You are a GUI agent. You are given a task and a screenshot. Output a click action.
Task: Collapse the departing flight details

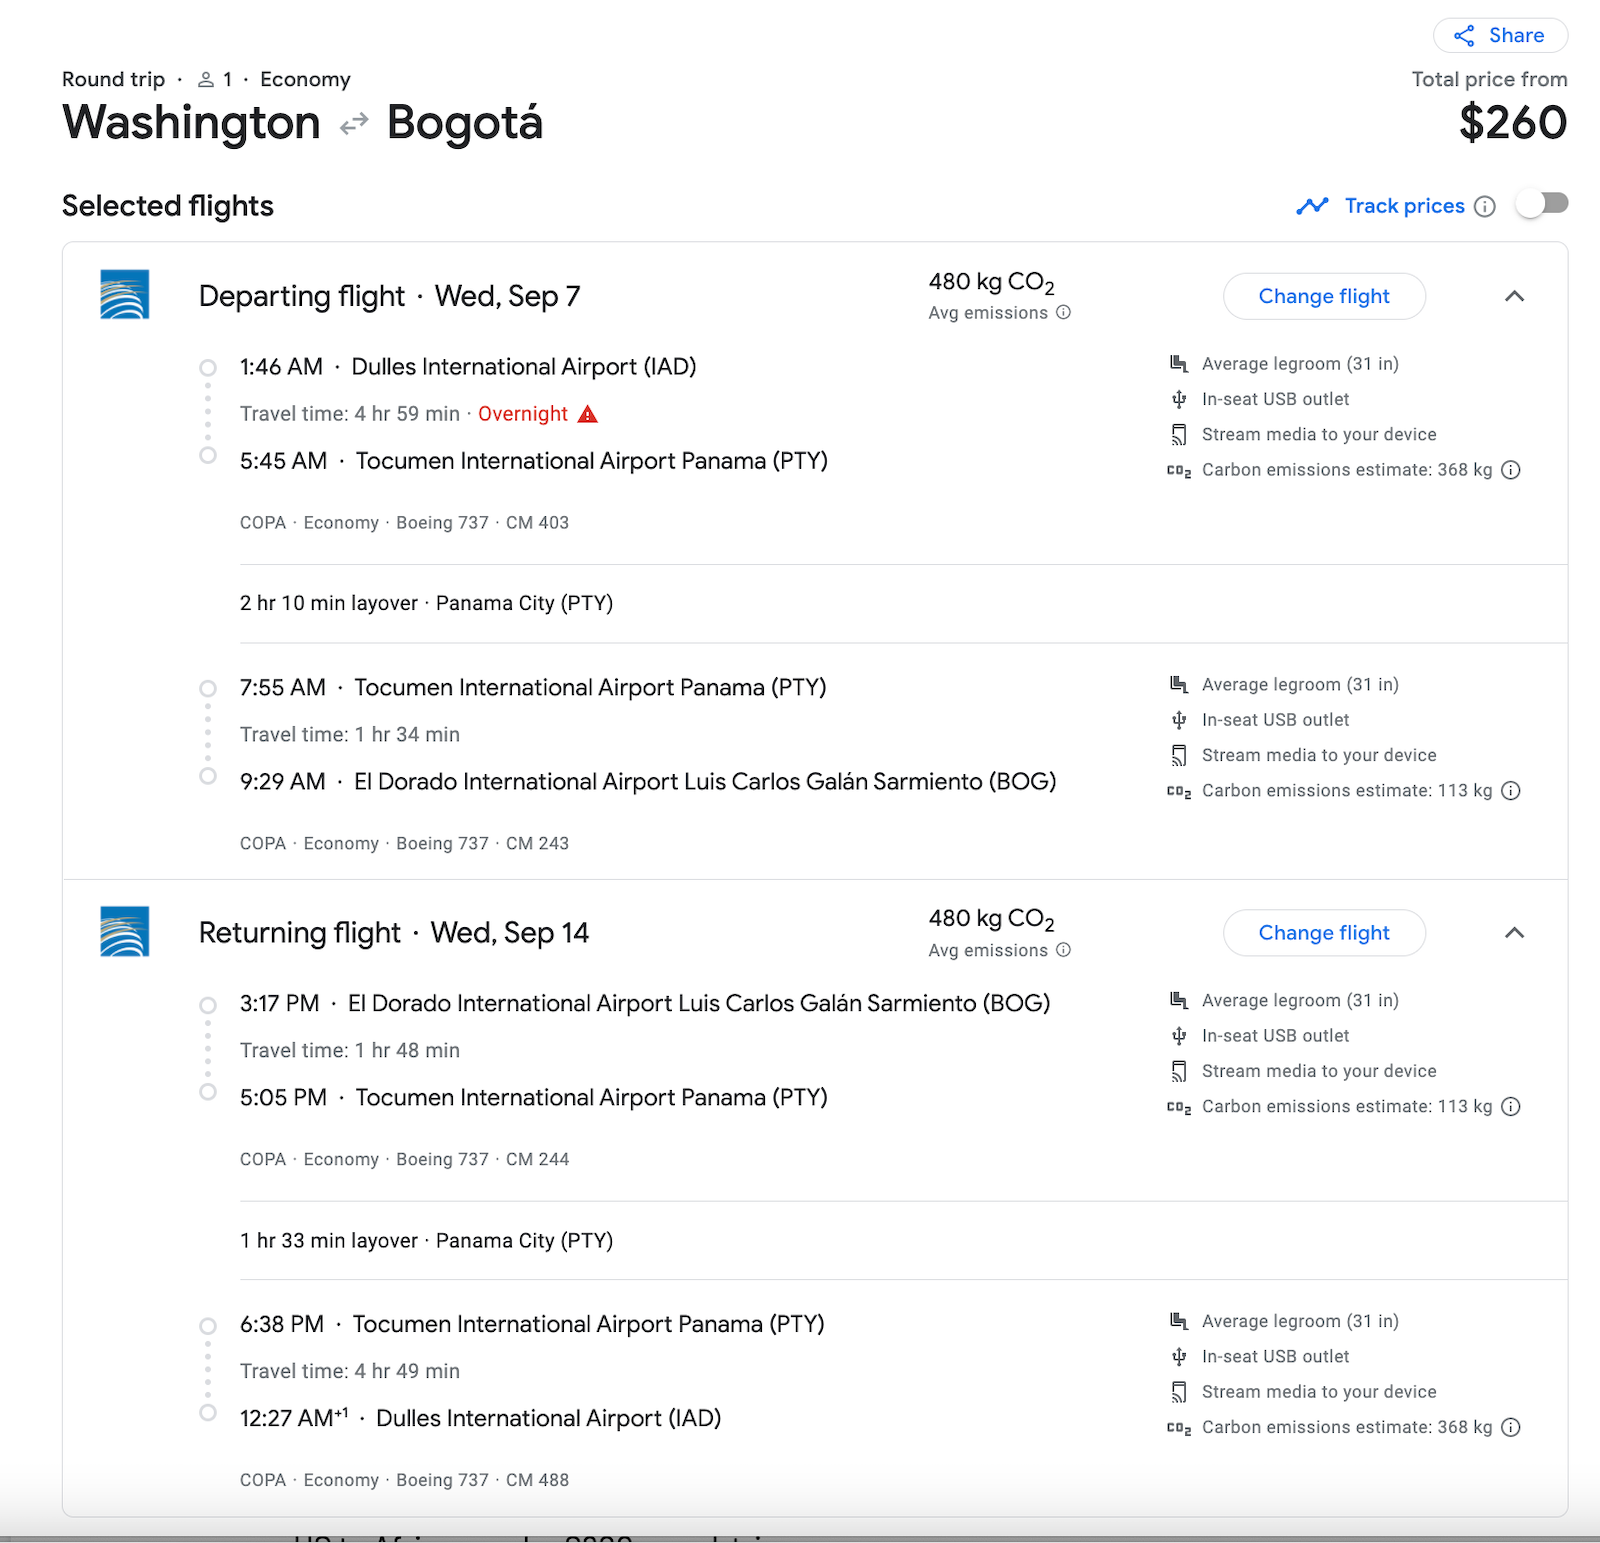1515,296
